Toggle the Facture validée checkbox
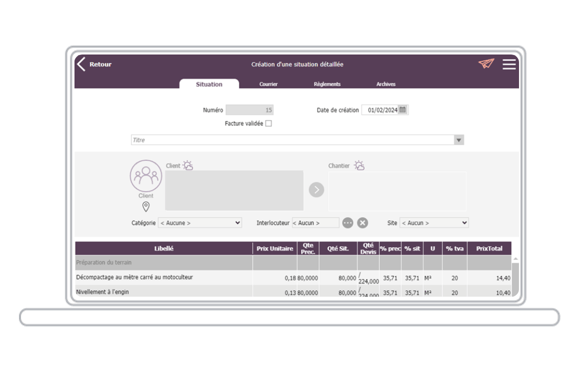This screenshot has height=375, width=580. (269, 124)
